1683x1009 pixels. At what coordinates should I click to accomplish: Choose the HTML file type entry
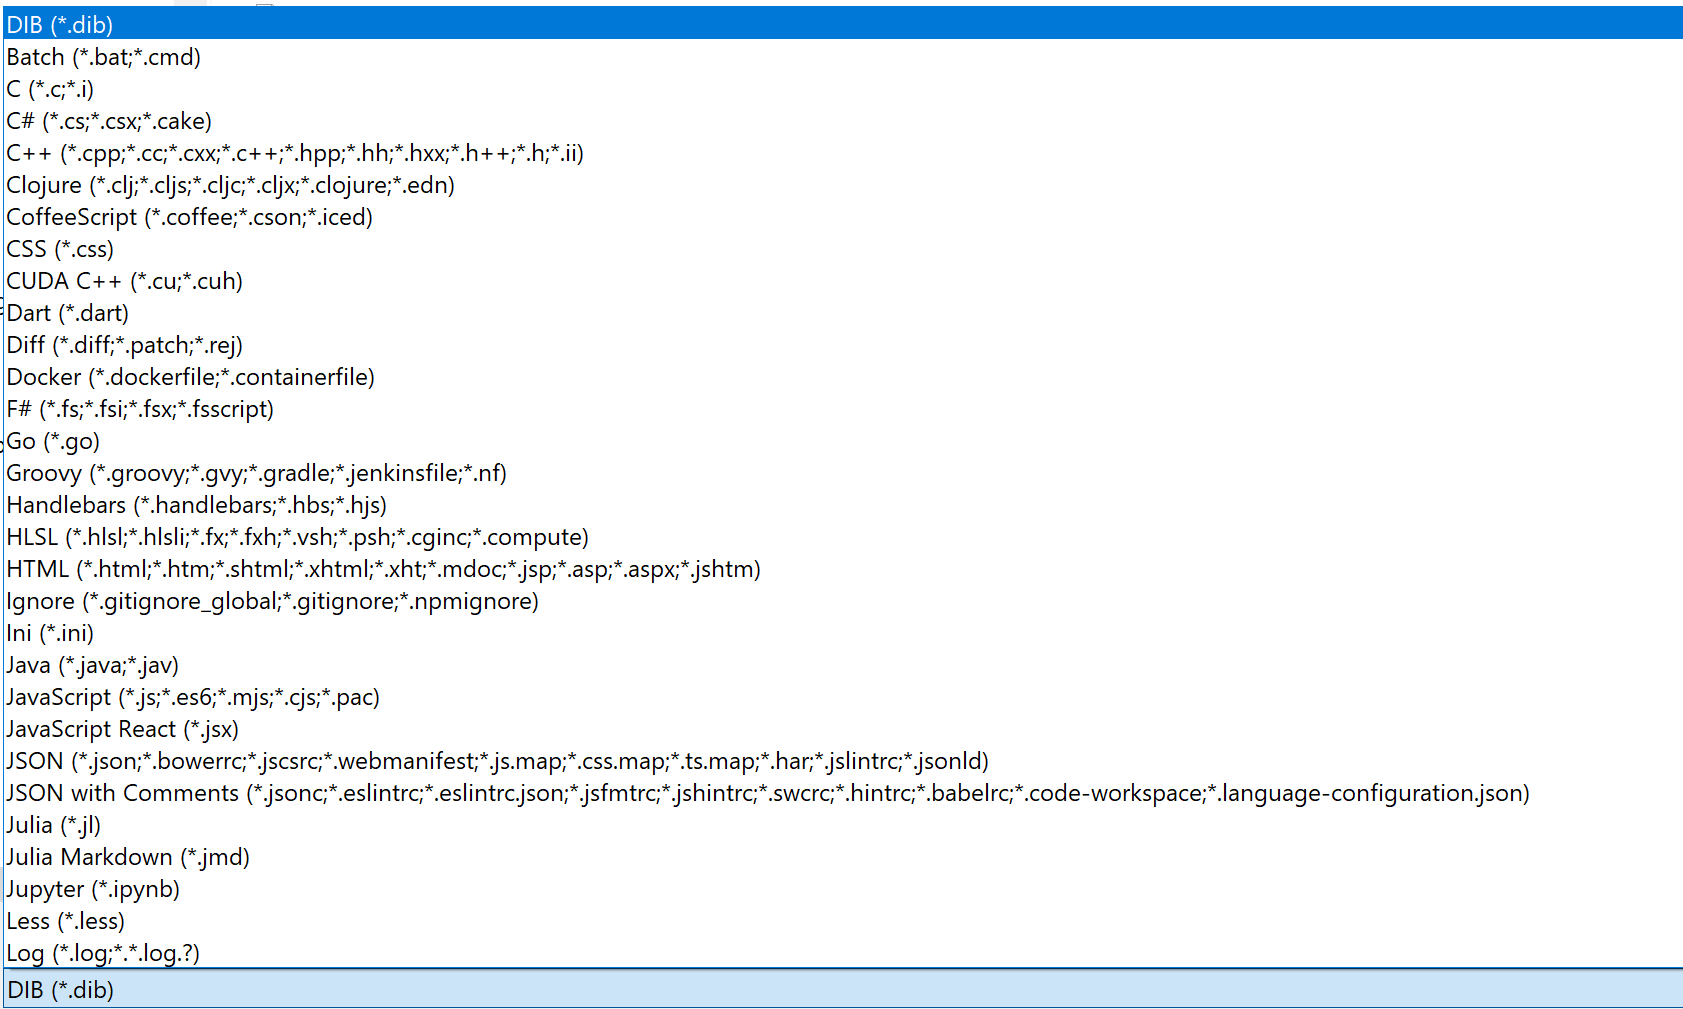(843, 569)
